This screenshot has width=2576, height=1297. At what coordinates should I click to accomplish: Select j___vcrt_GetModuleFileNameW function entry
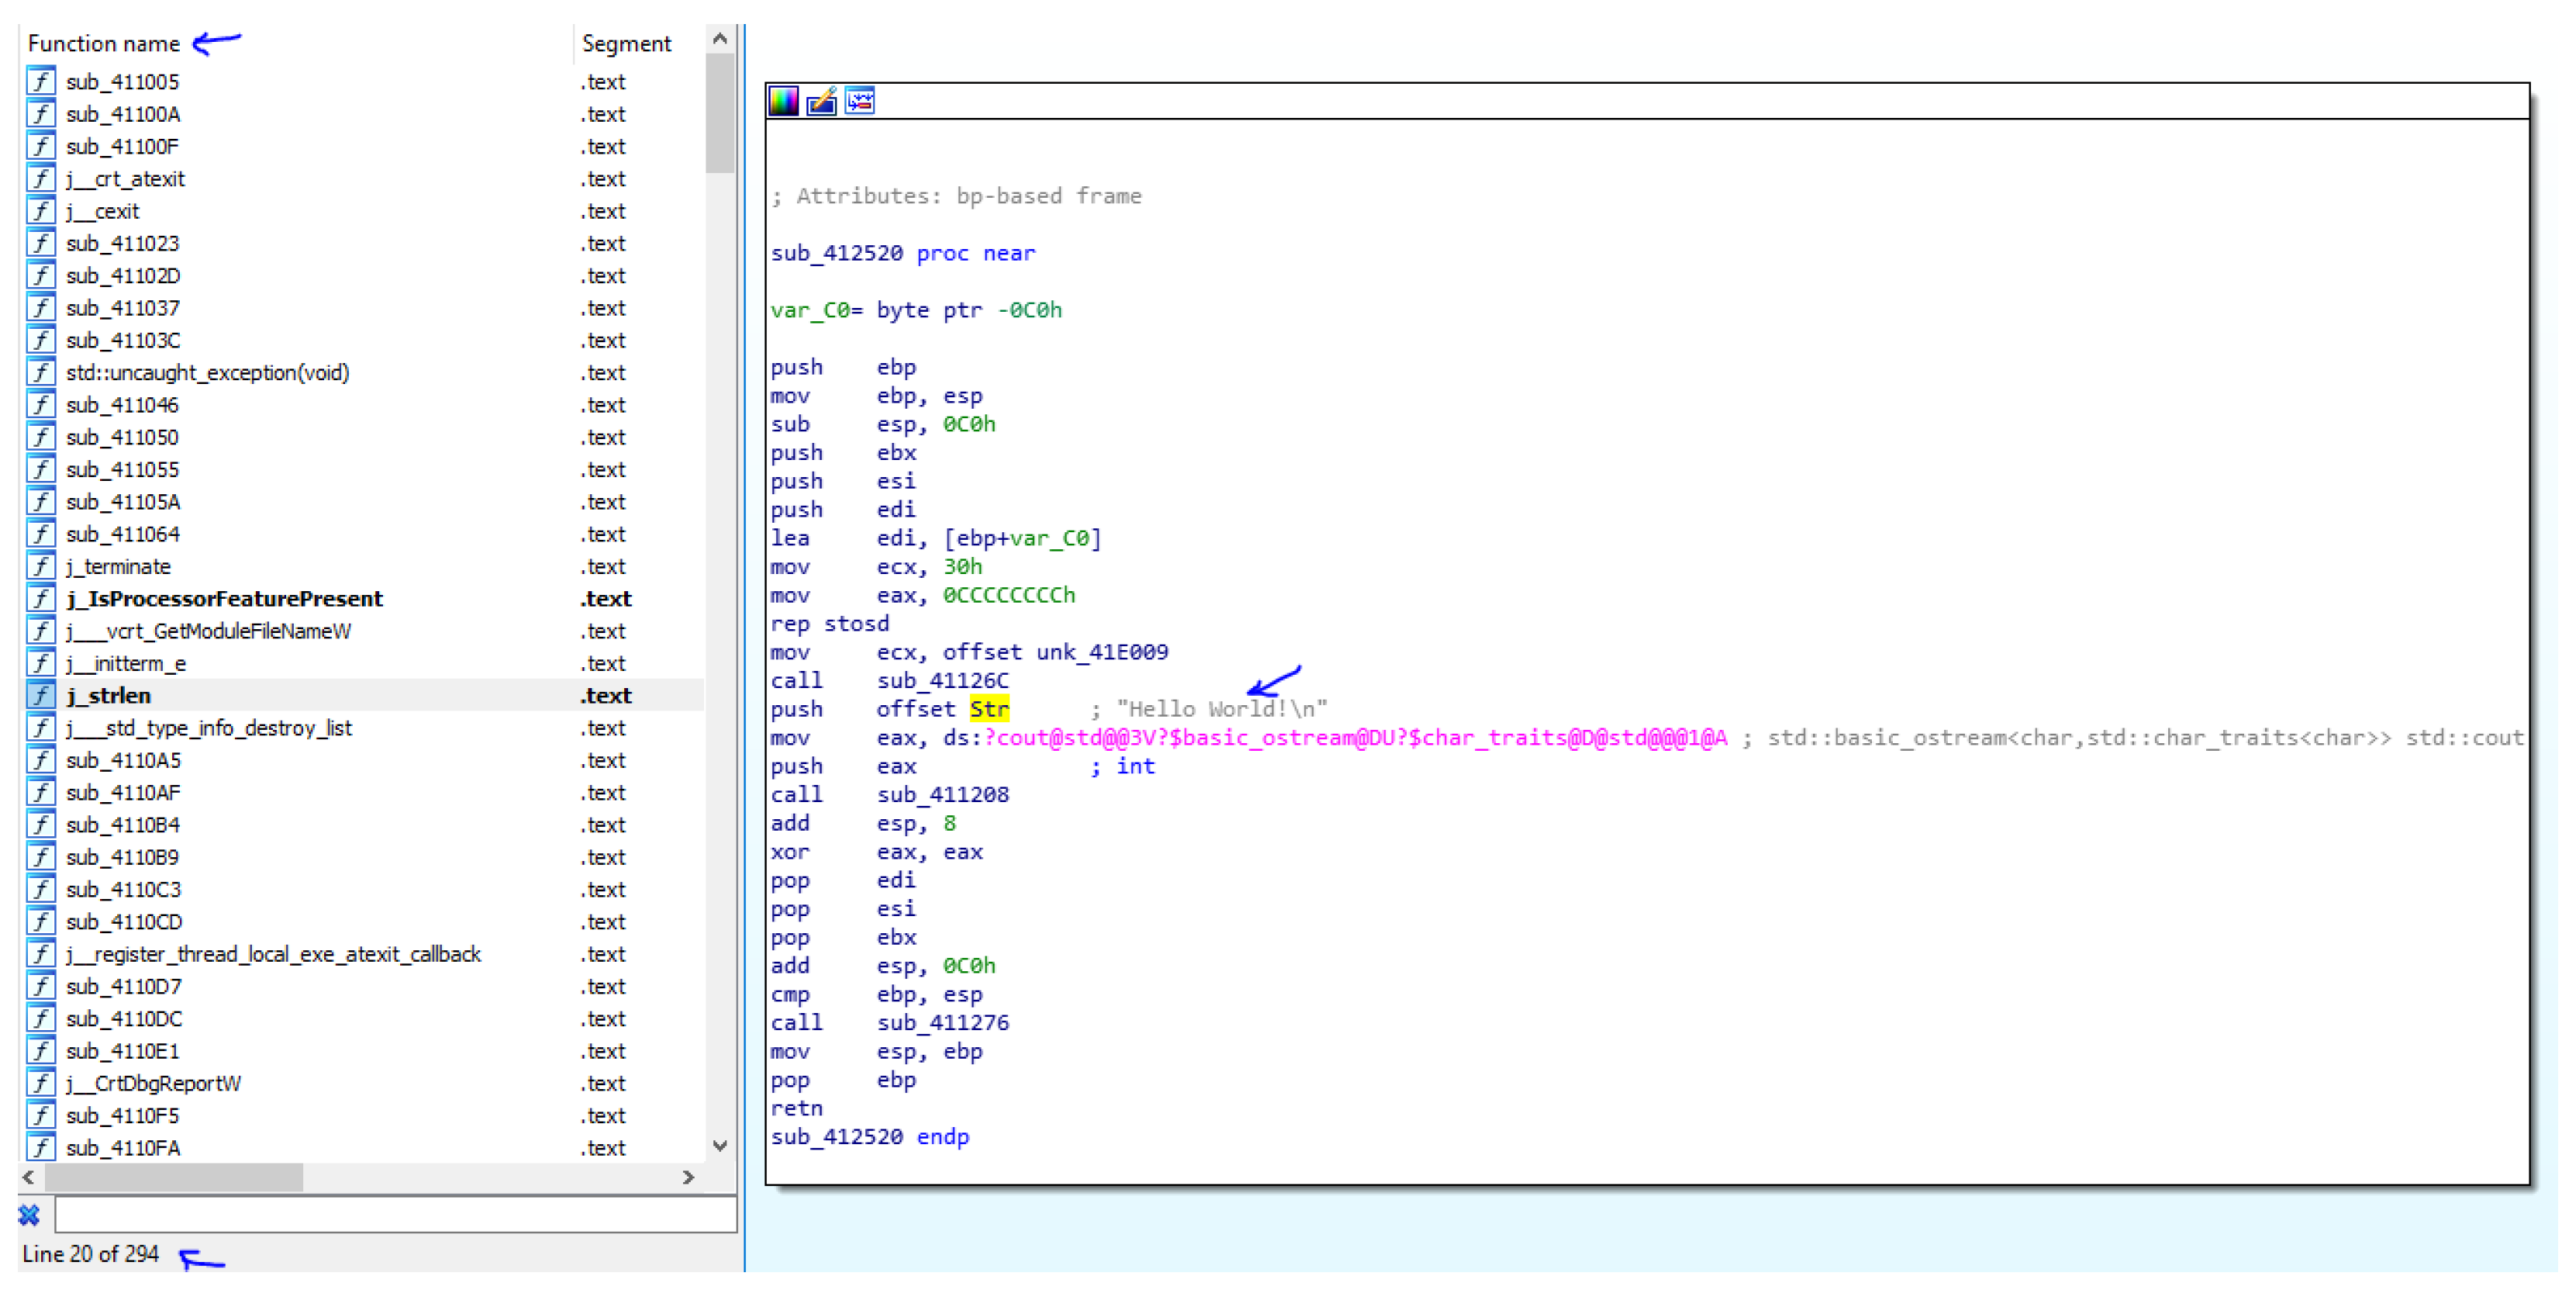pyautogui.click(x=208, y=631)
